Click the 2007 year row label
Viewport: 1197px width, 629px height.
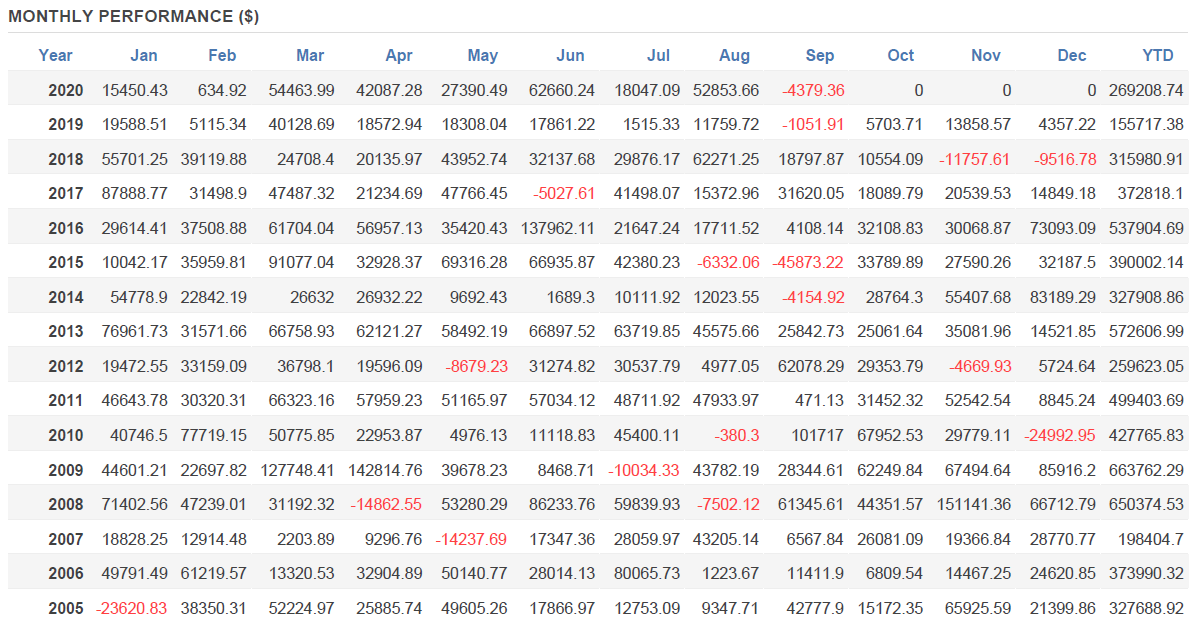coord(66,539)
